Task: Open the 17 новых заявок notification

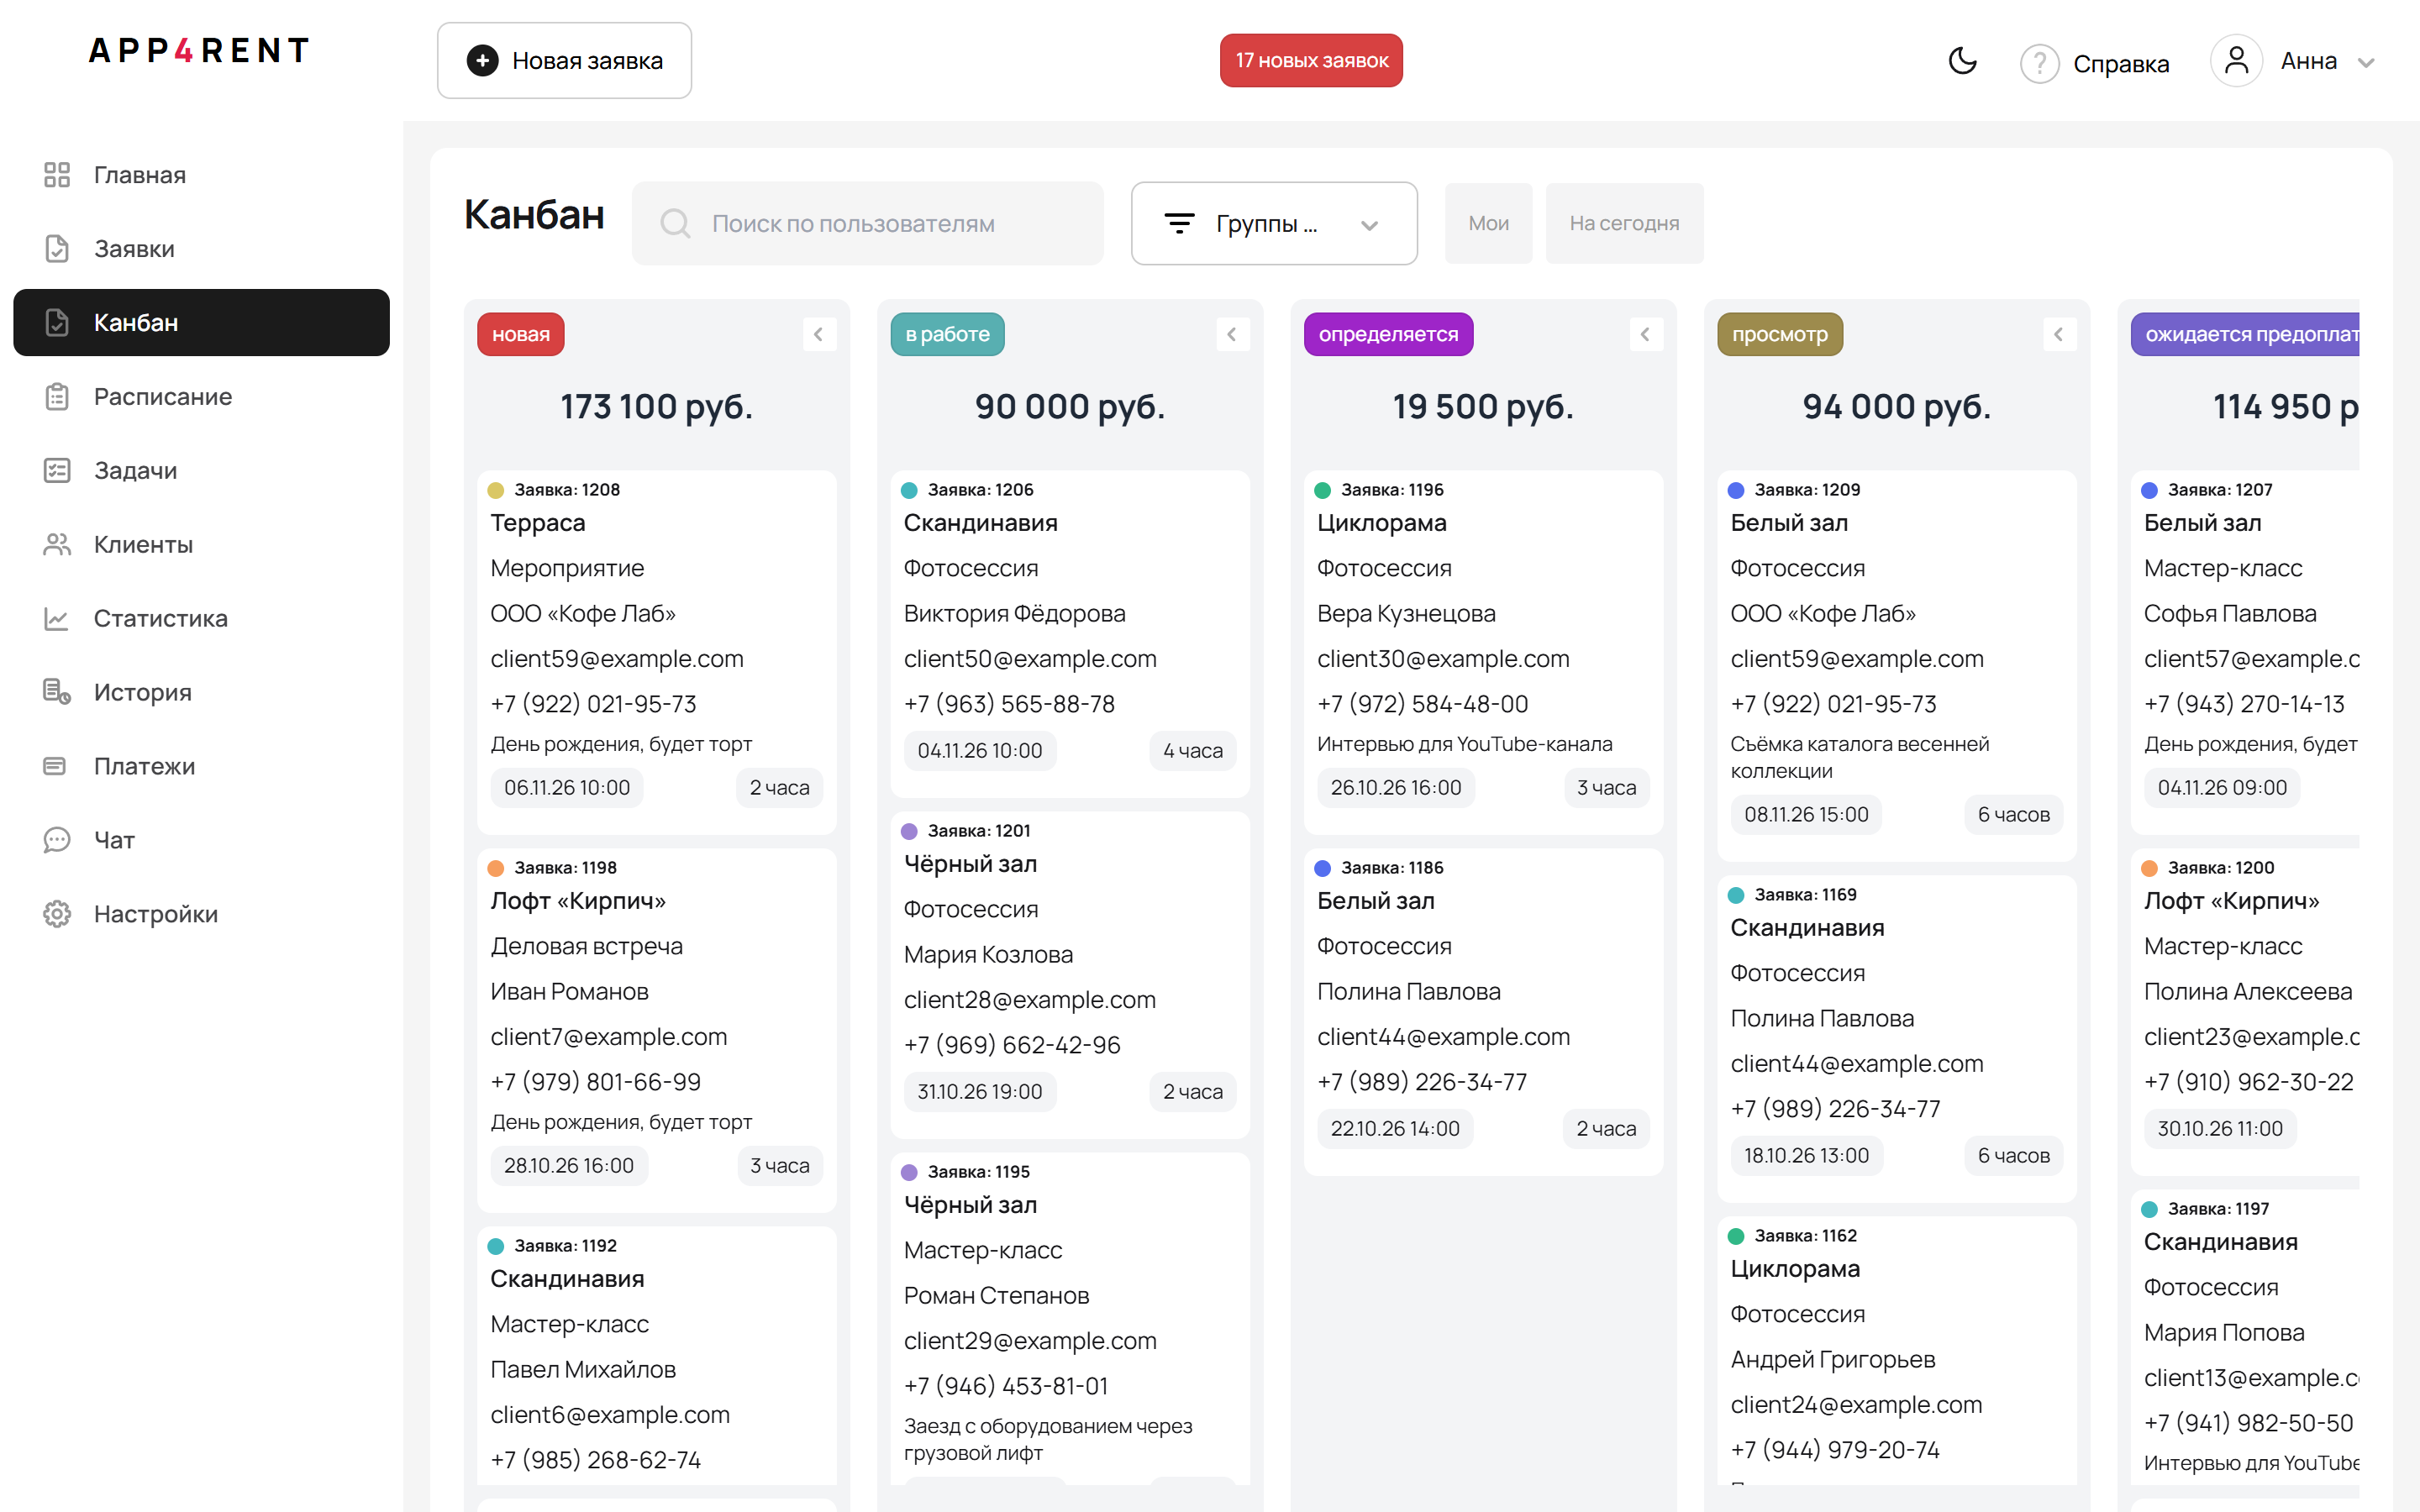Action: [1311, 61]
